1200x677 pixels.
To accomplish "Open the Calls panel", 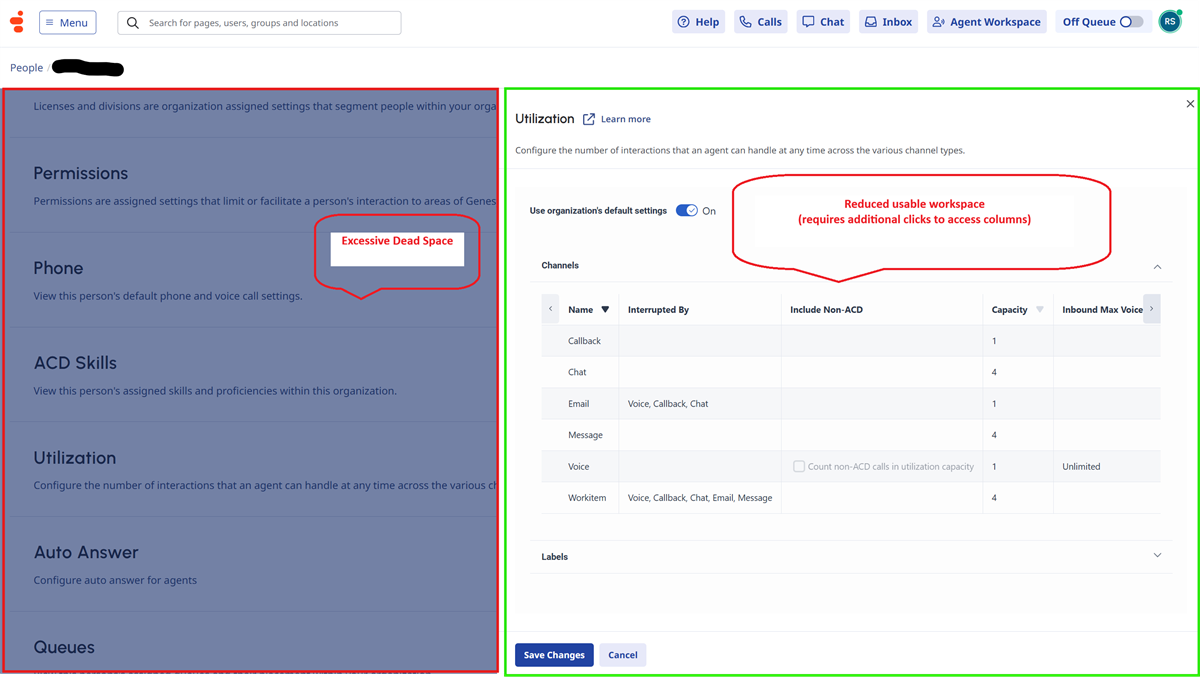I will coord(760,22).
